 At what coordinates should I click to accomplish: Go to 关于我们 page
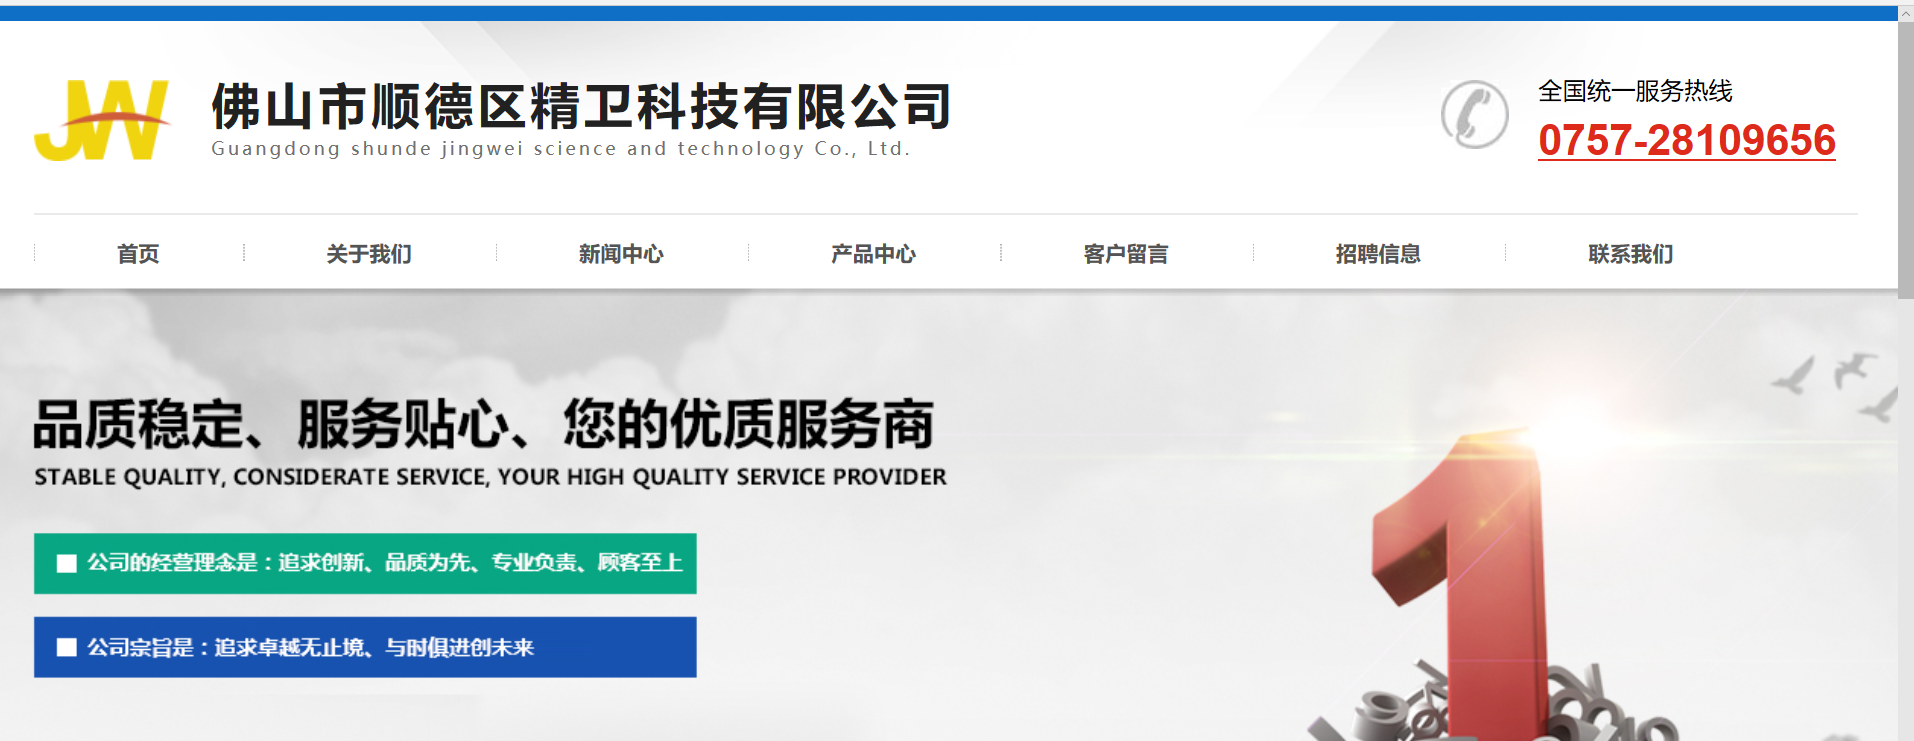[x=369, y=254]
